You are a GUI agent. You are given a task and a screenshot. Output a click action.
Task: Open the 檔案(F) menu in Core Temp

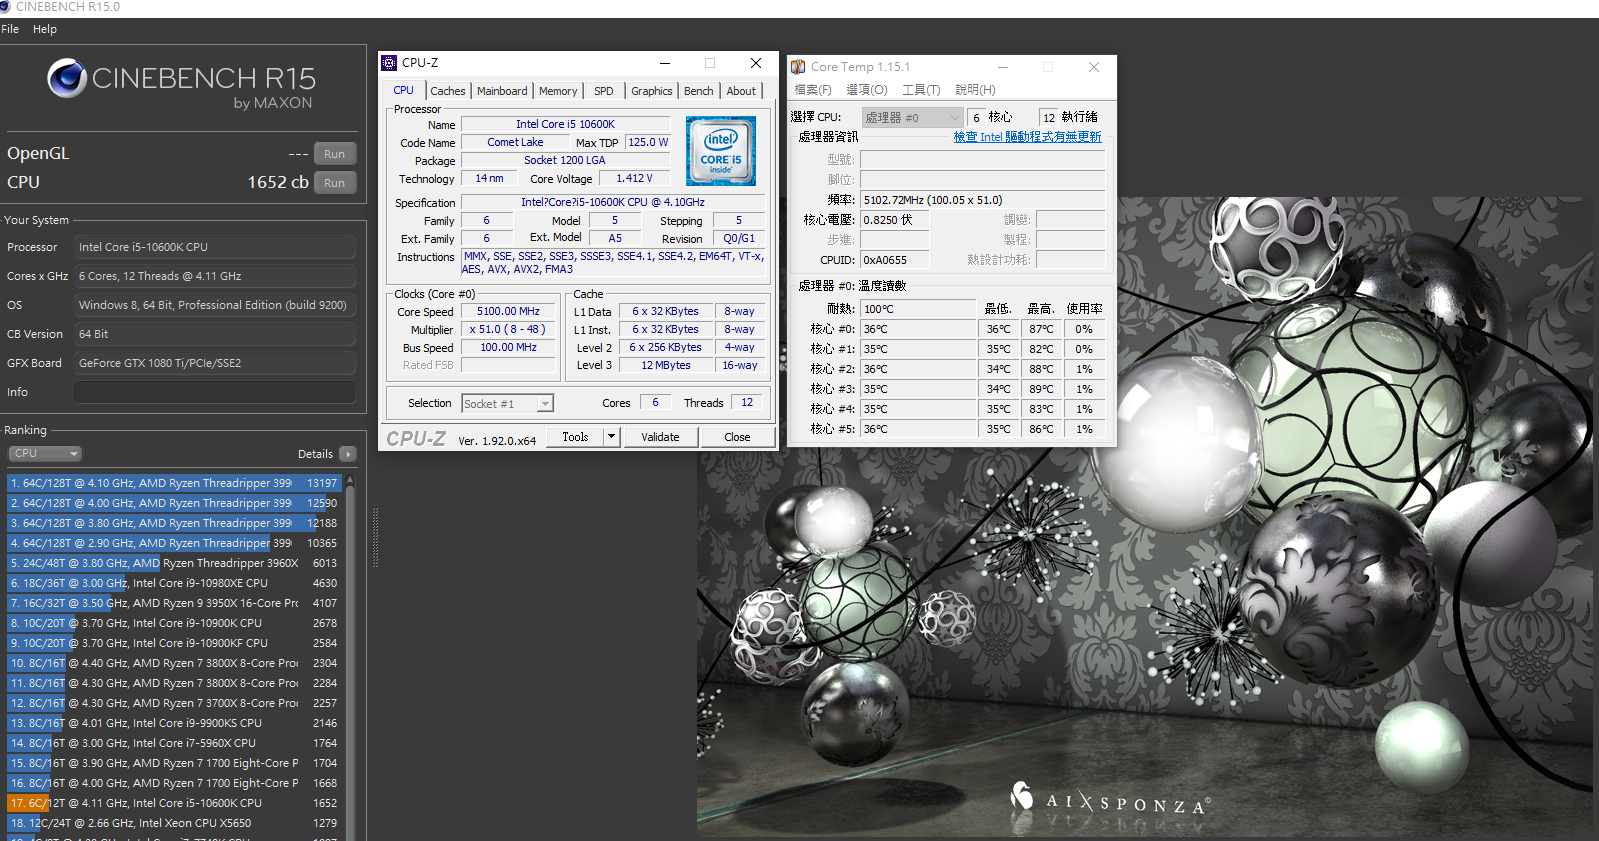[x=813, y=90]
